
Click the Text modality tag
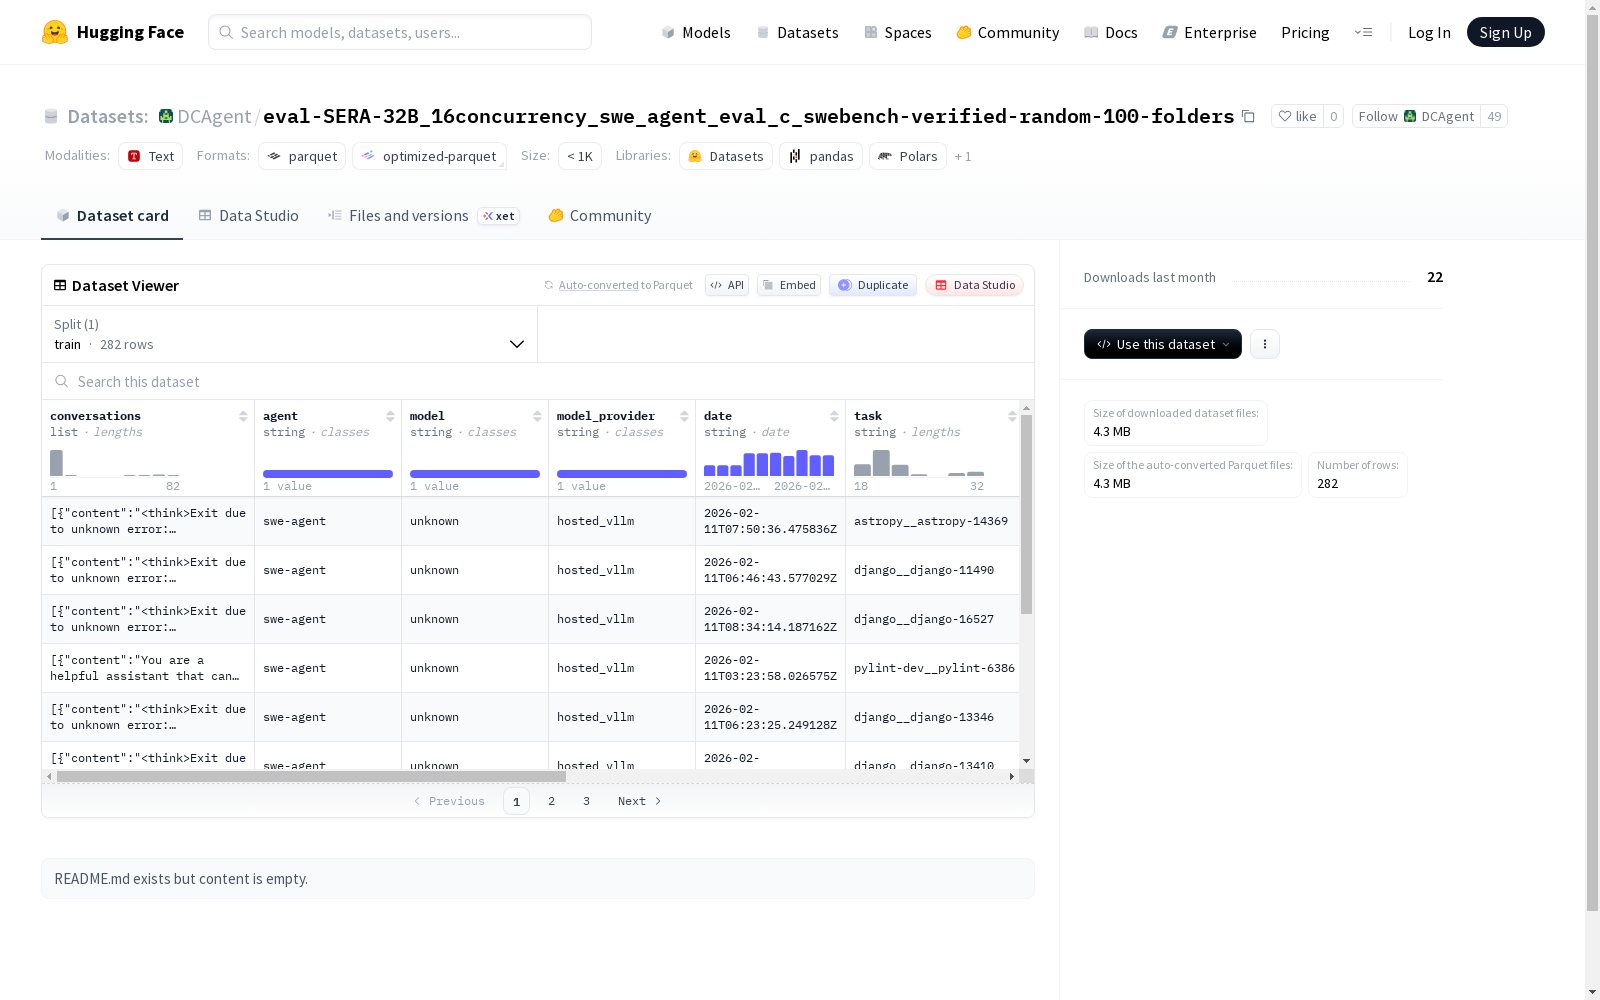point(151,156)
